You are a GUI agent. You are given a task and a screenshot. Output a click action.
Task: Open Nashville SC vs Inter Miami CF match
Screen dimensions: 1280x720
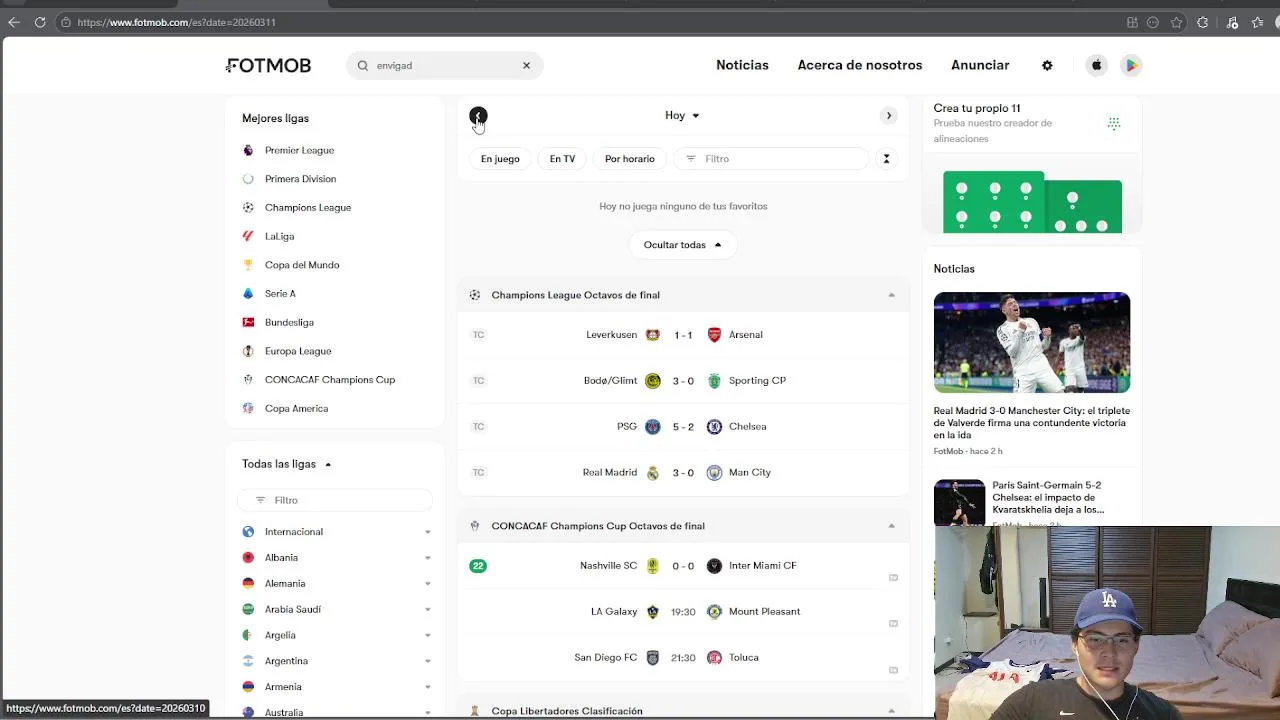coord(683,566)
